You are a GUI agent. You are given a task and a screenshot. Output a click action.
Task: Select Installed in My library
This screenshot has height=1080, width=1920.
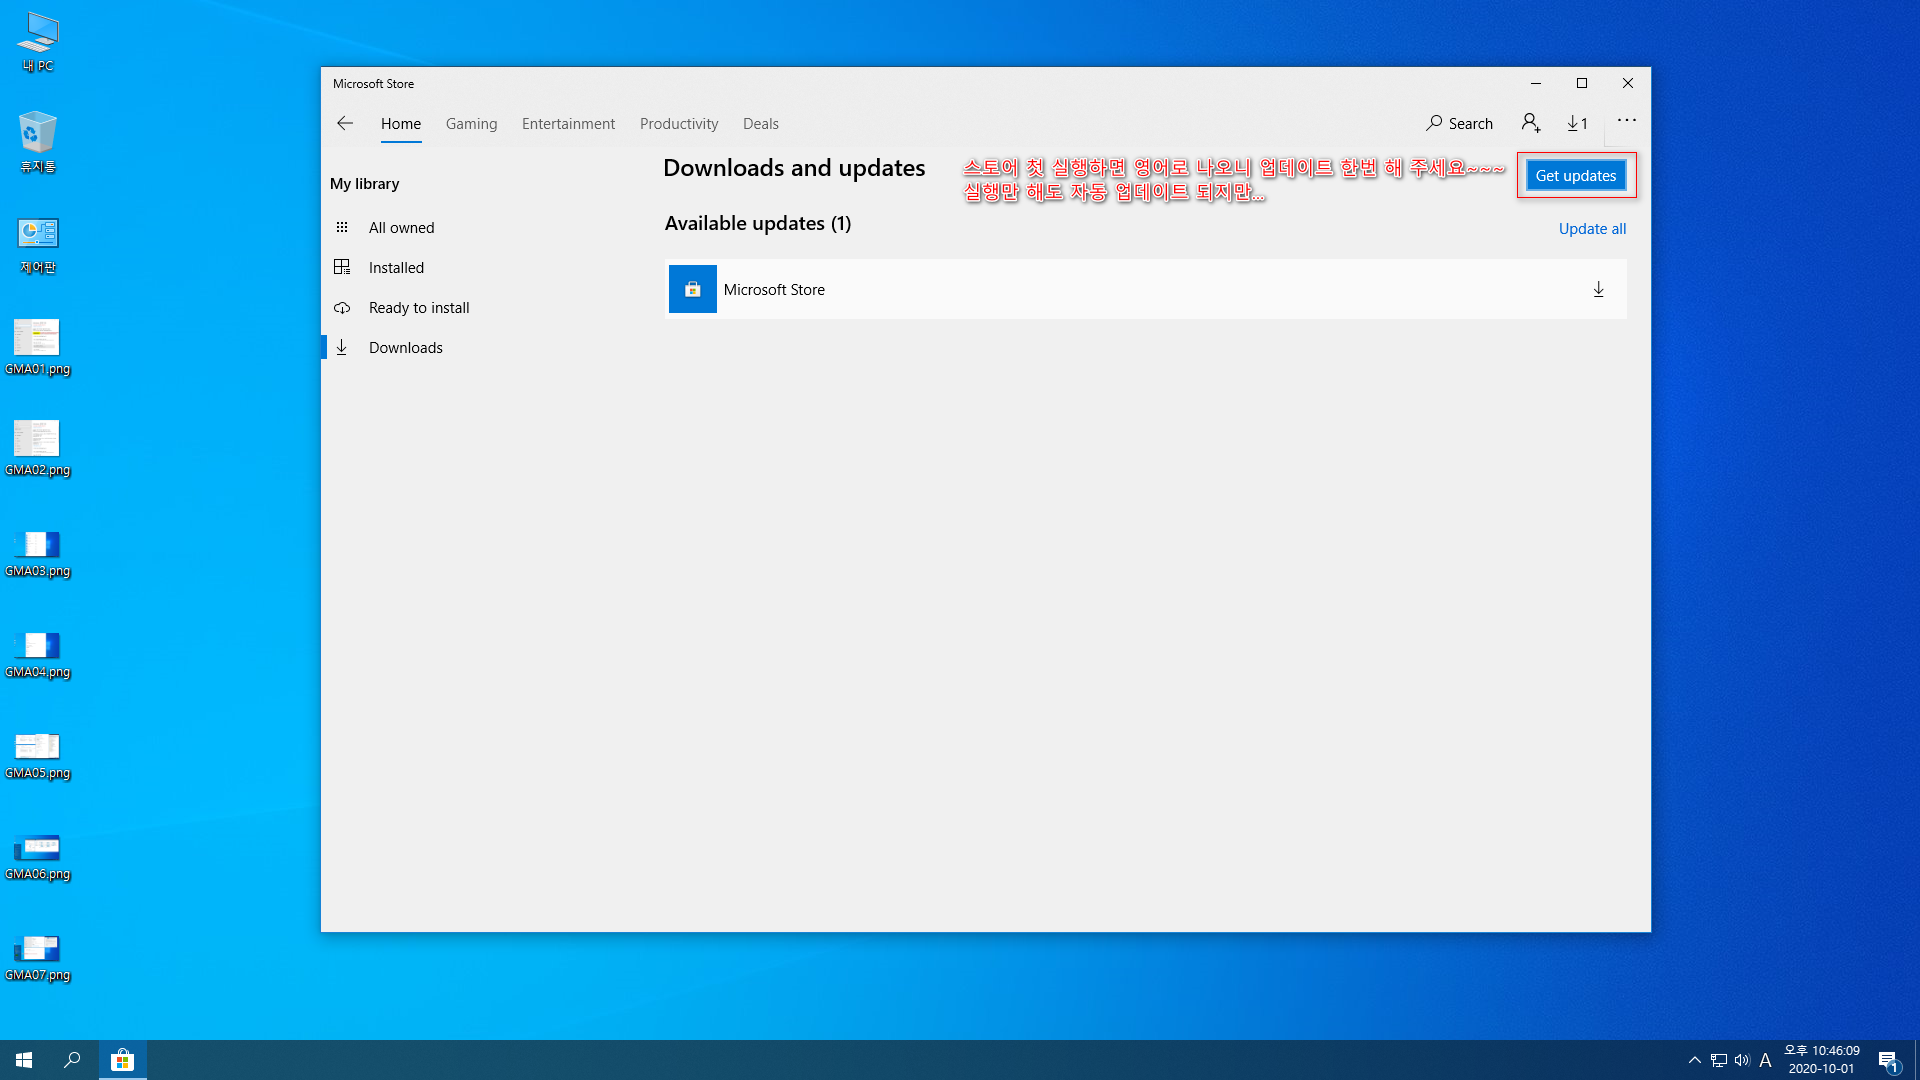pyautogui.click(x=396, y=268)
